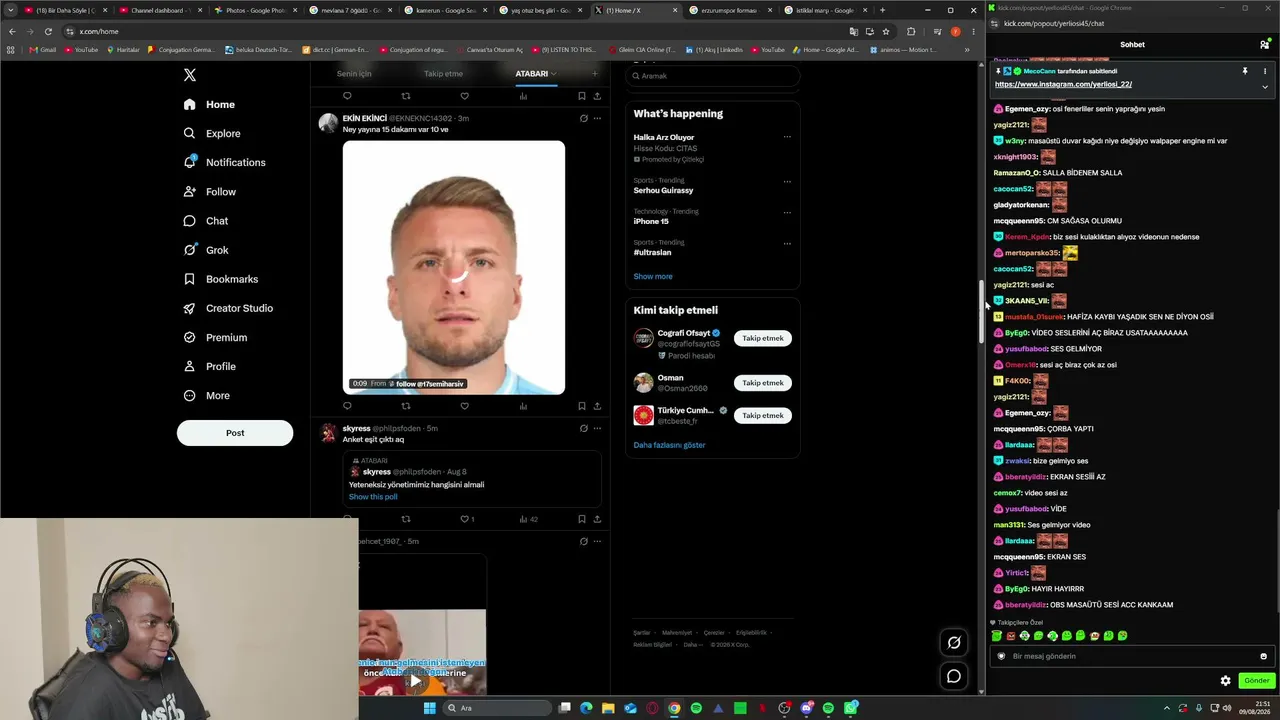This screenshot has height=720, width=1280.
Task: Open Kick chat settings gear
Action: 1225,681
